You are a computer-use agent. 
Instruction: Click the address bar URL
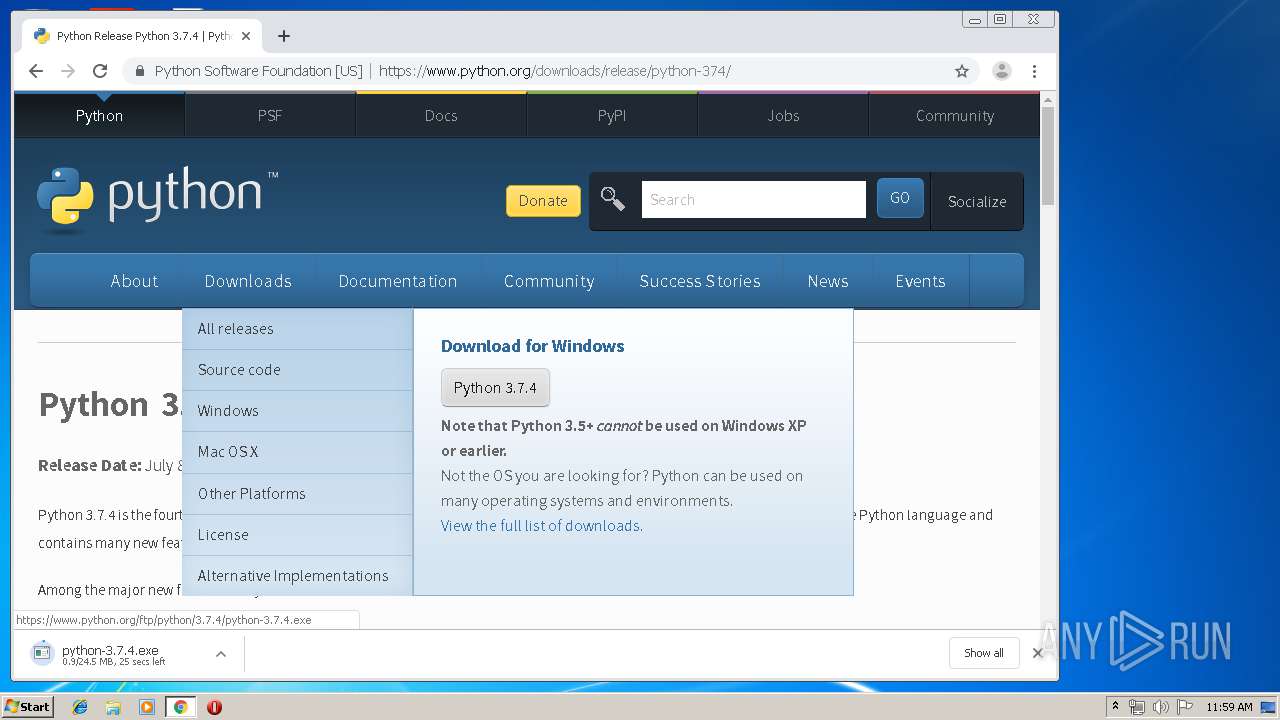(555, 71)
